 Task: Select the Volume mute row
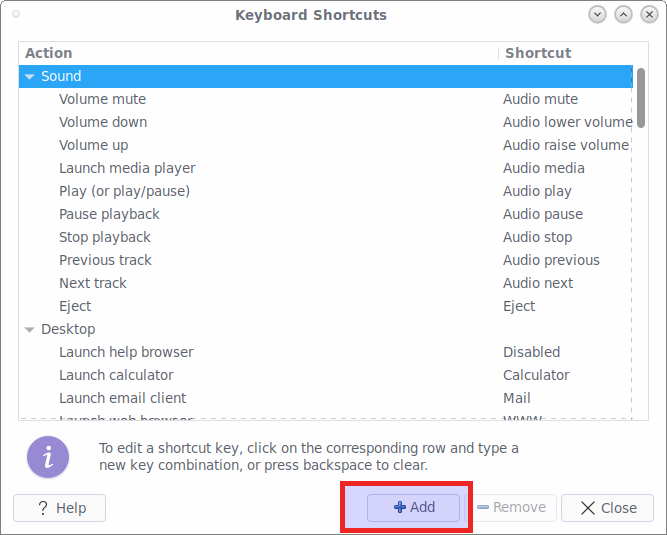click(x=102, y=99)
